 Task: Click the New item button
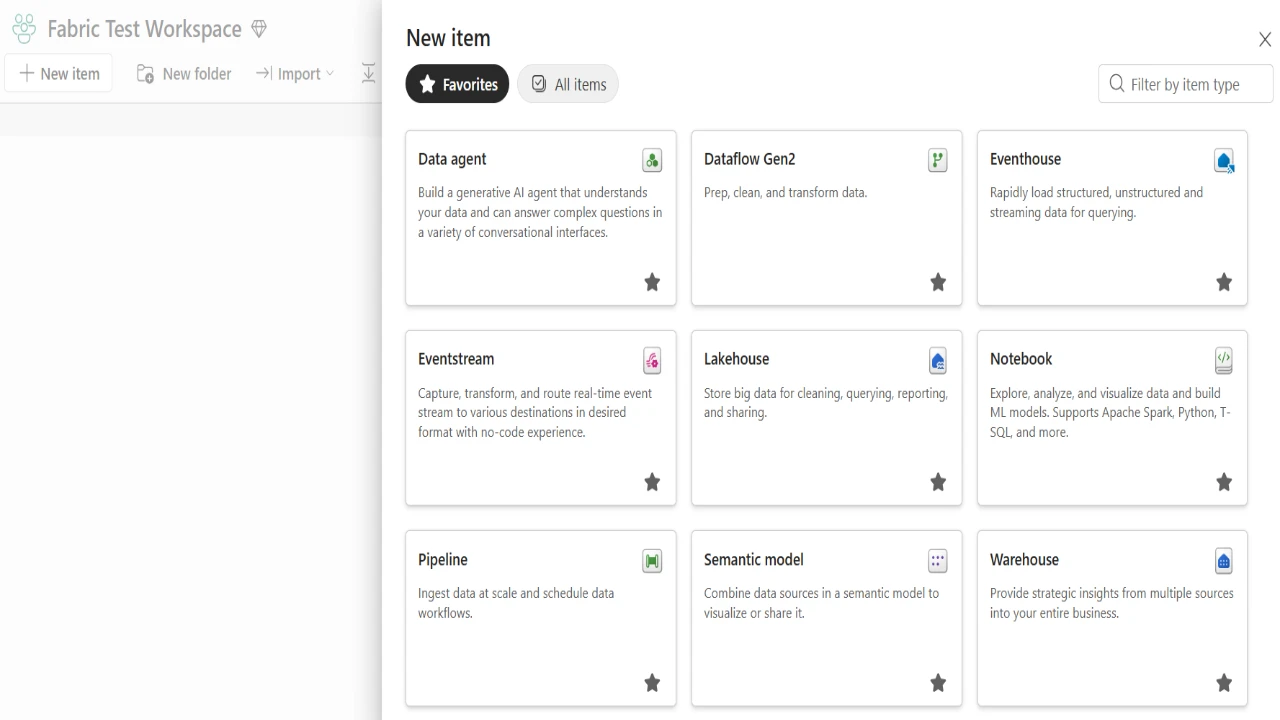(59, 73)
